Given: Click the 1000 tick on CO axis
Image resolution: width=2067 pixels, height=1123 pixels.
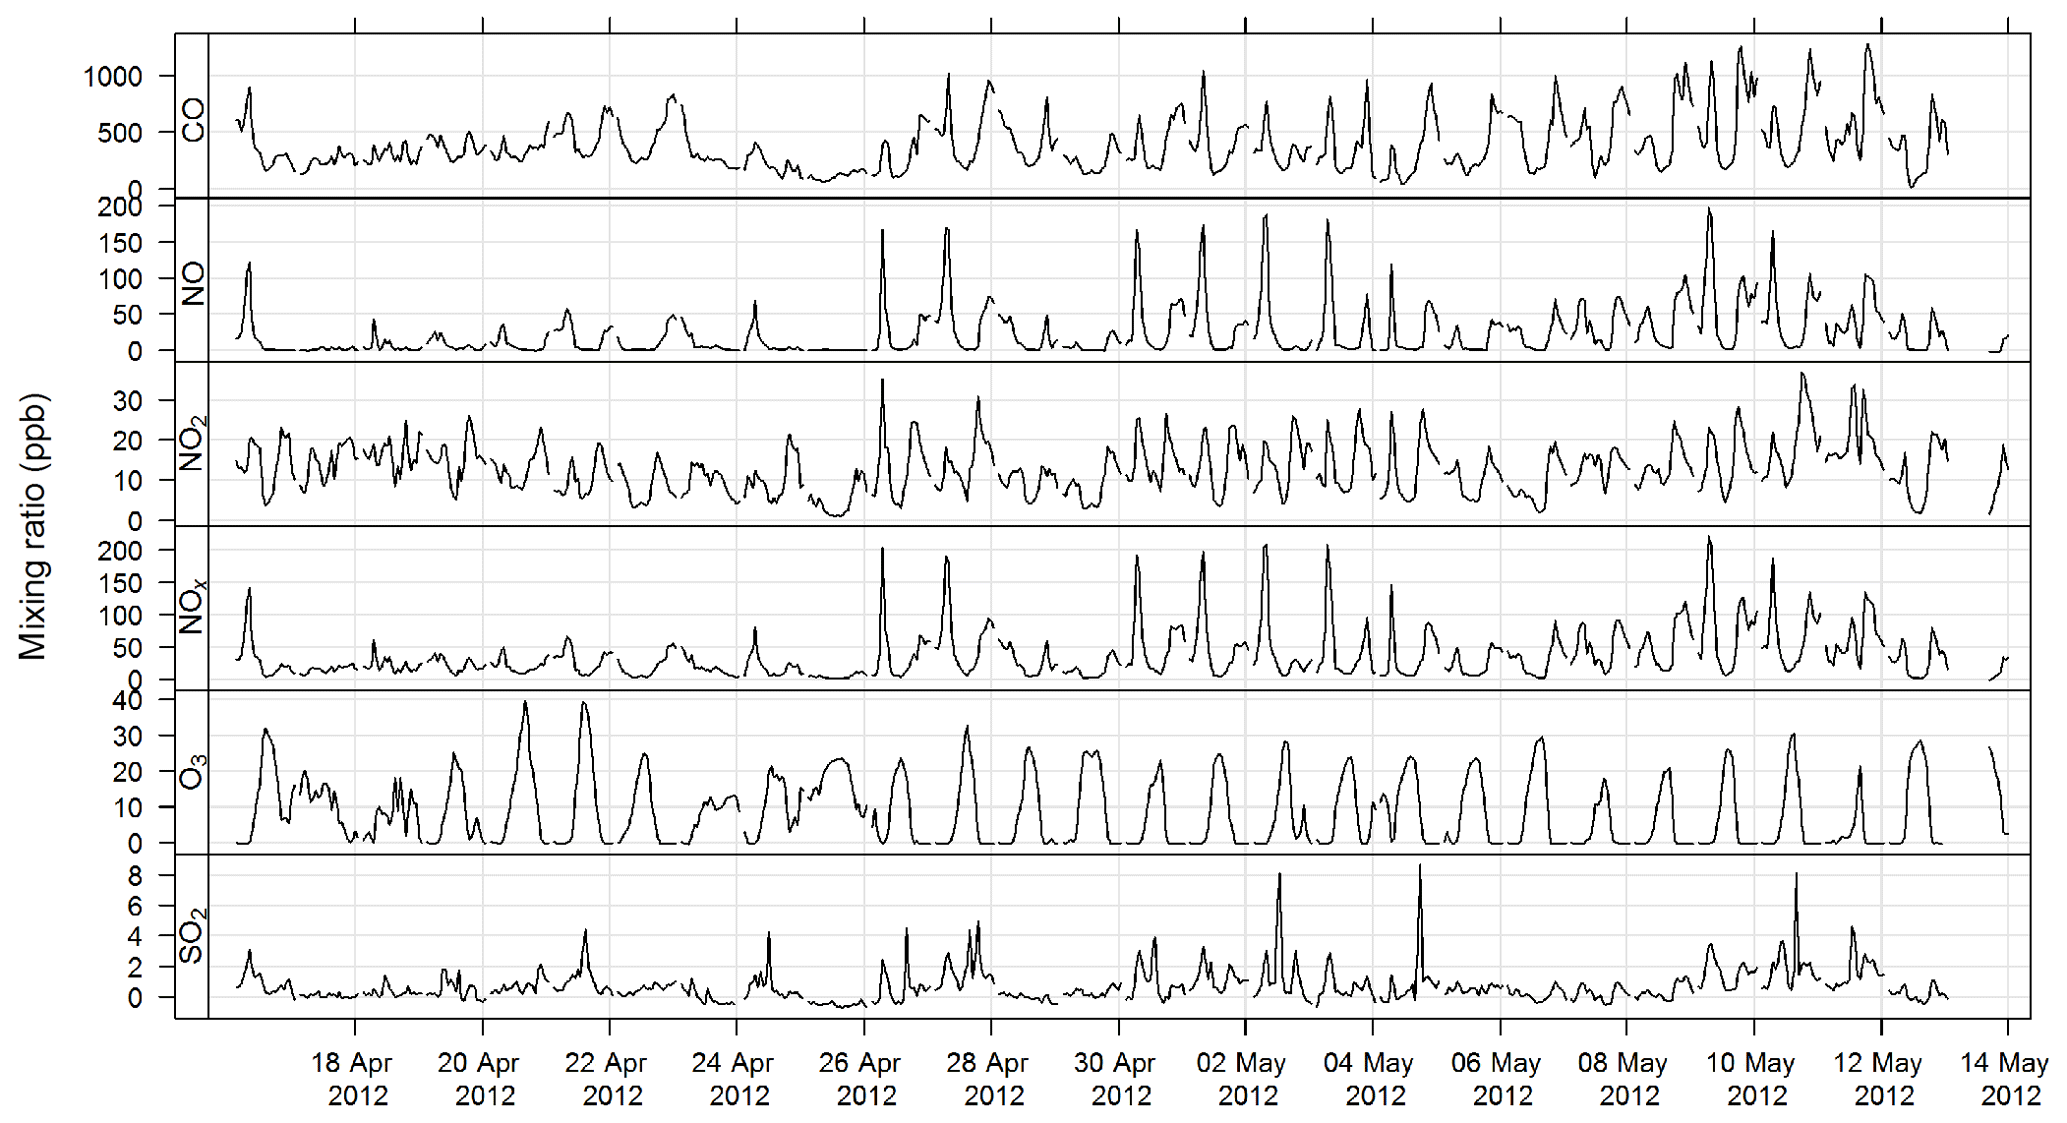Looking at the screenshot, I should pyautogui.click(x=112, y=77).
